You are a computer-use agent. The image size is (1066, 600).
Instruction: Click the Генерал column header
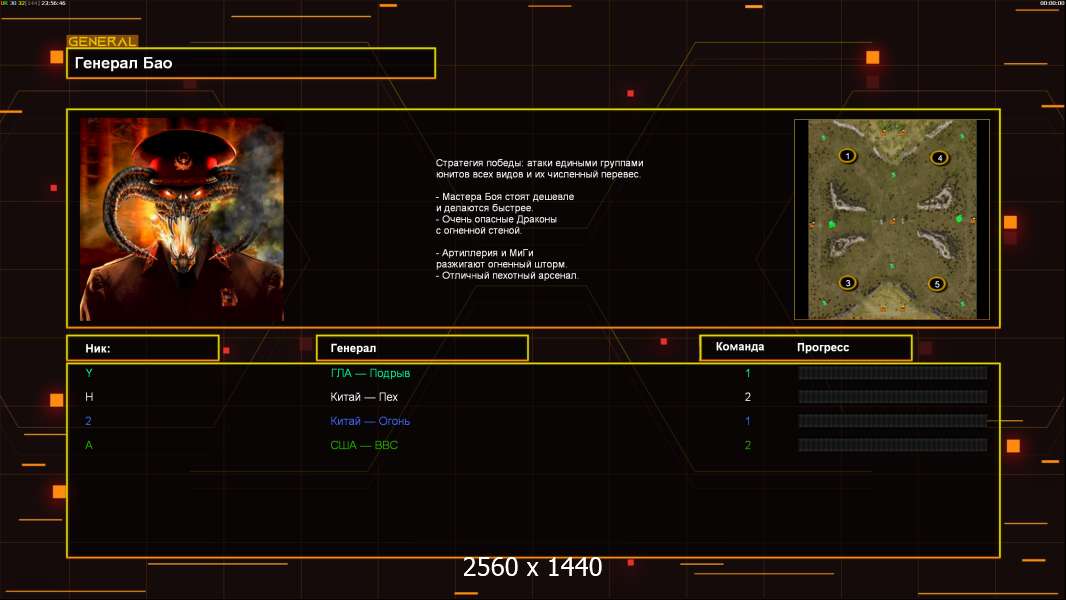(421, 348)
